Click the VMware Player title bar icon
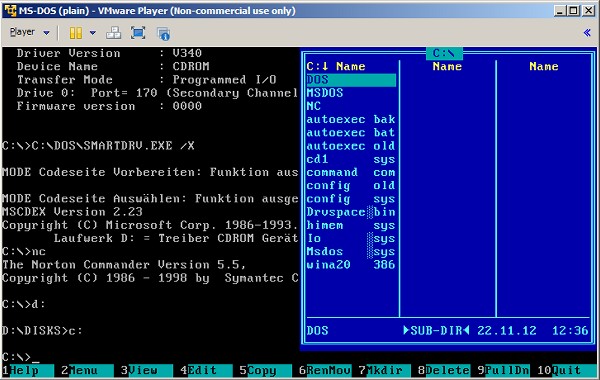600x380 pixels. point(10,10)
